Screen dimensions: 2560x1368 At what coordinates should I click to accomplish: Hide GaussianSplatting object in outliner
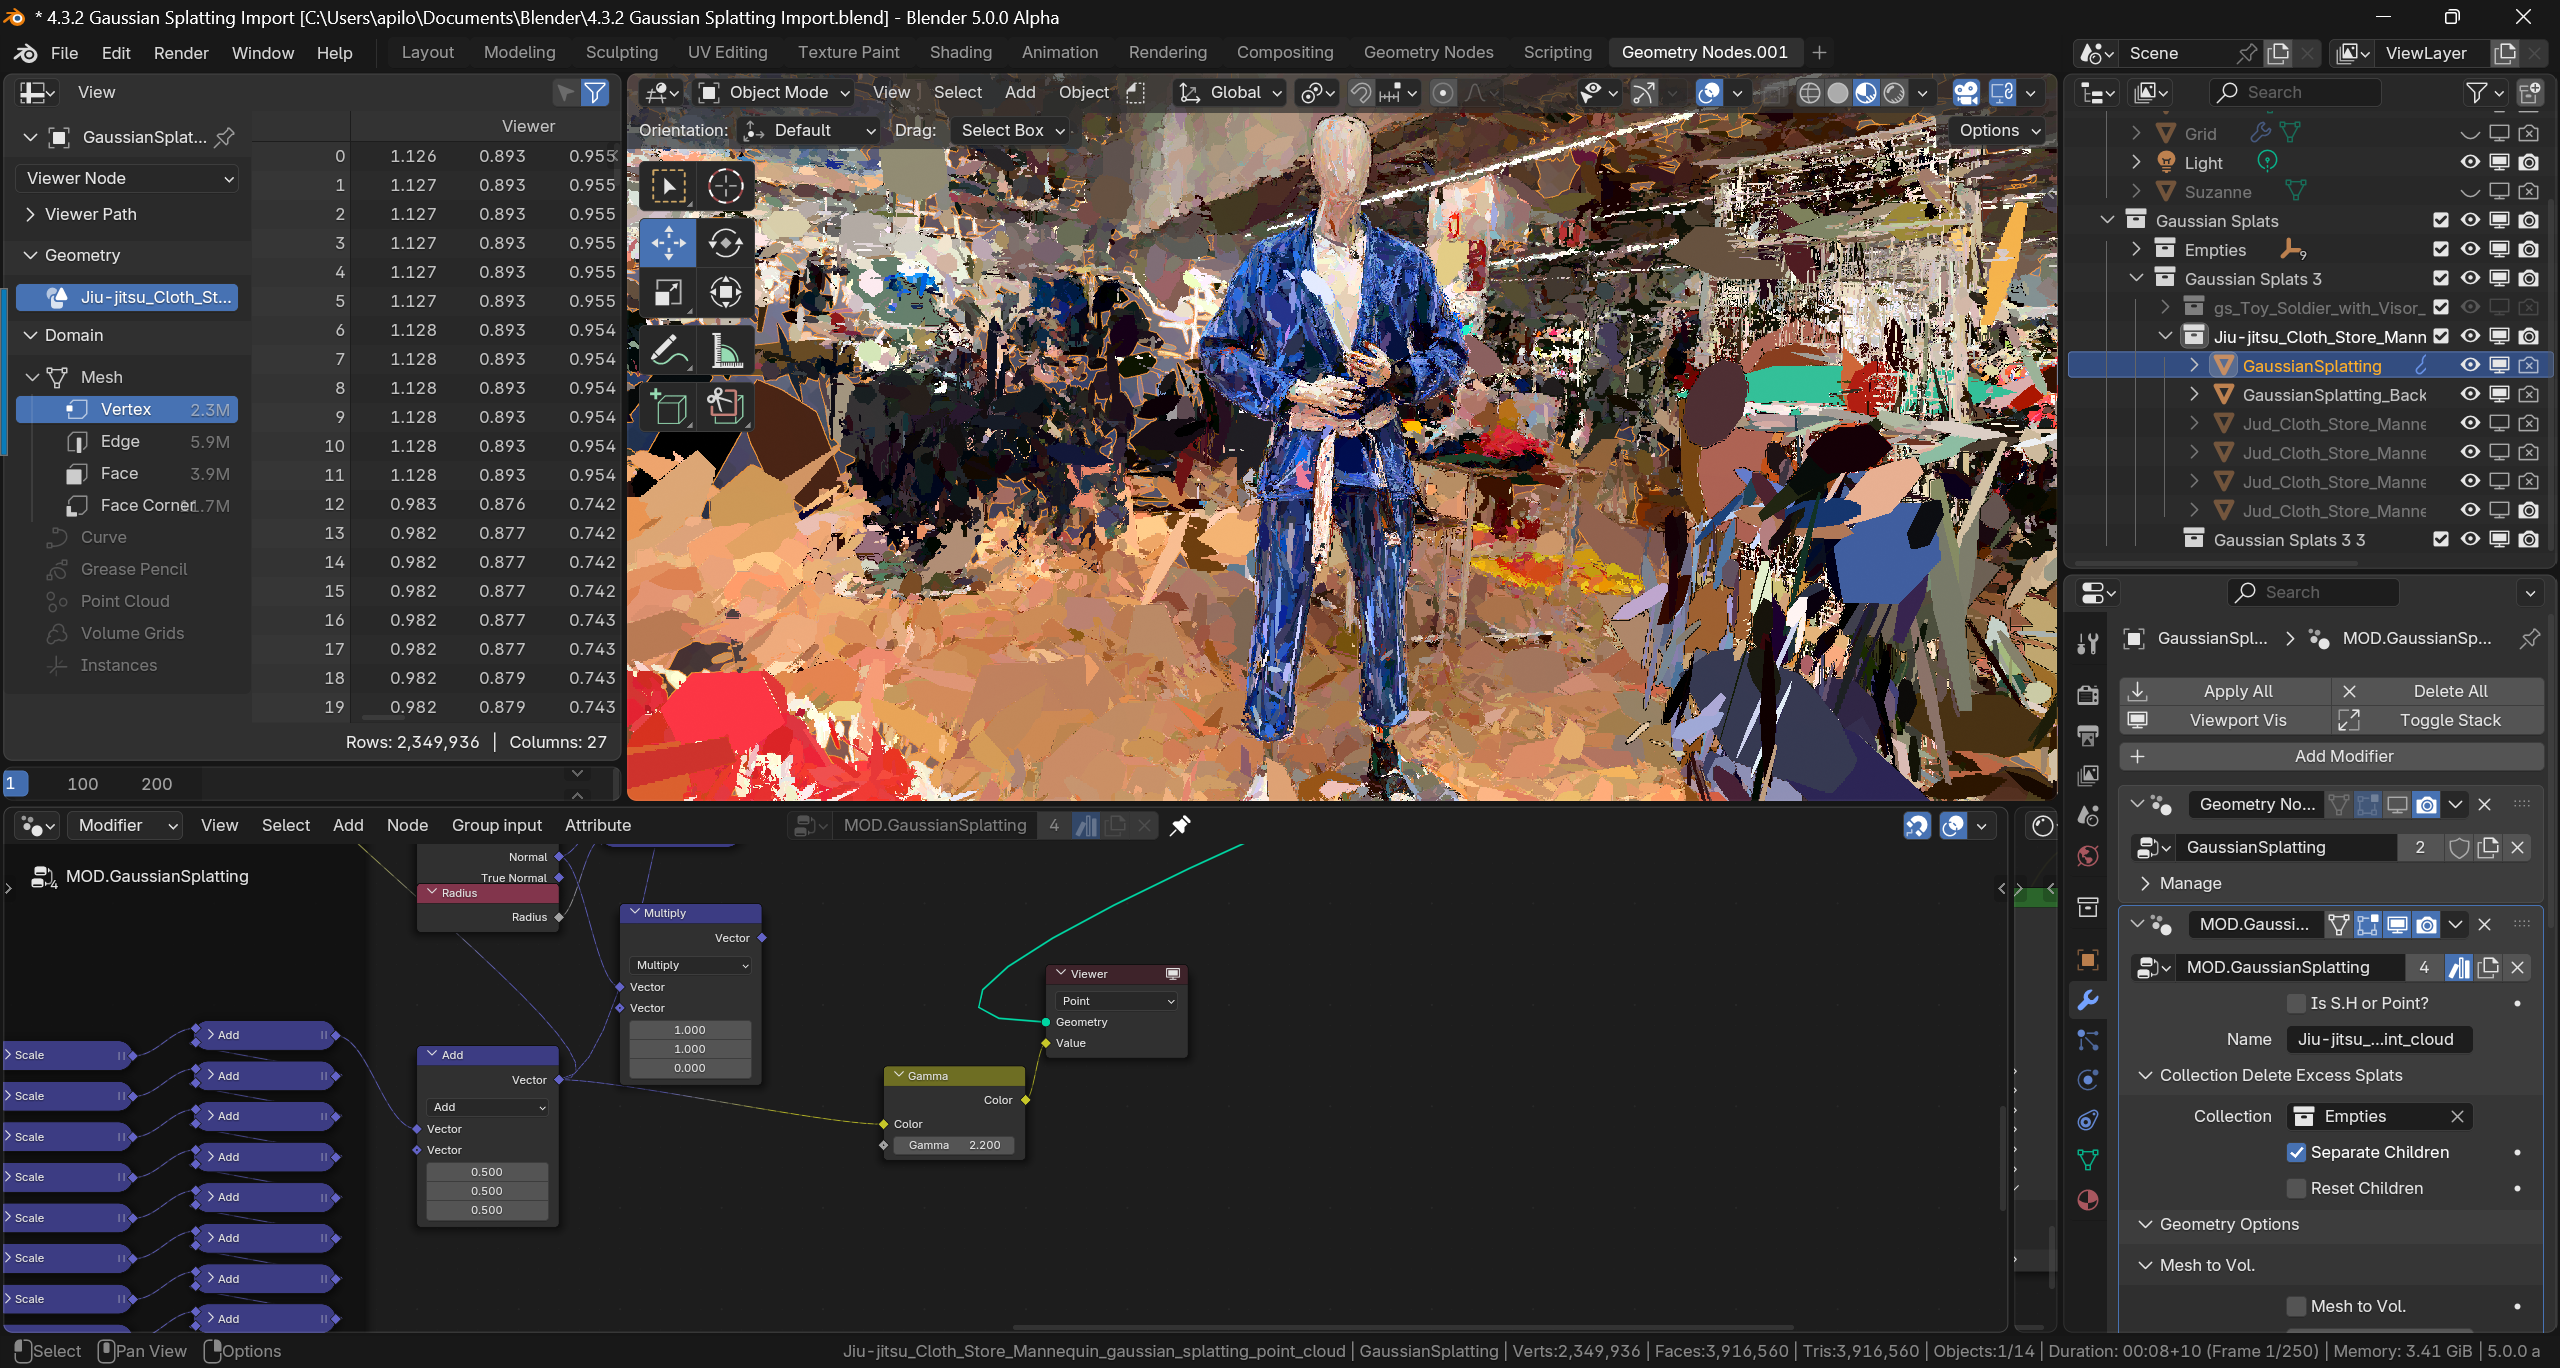[2470, 365]
